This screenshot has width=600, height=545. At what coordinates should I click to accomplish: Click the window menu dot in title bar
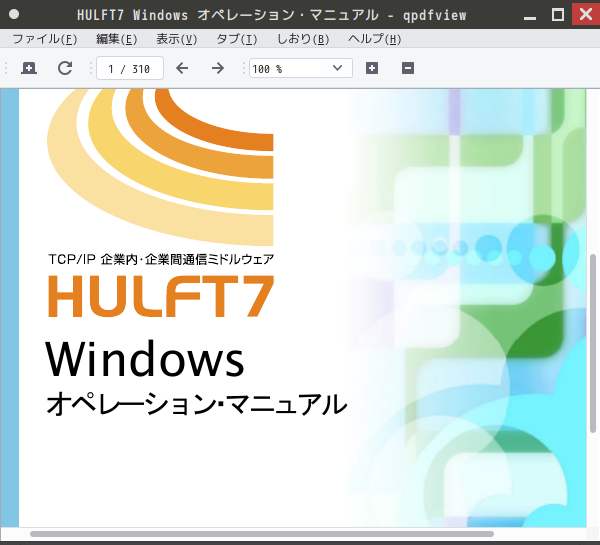tap(14, 15)
